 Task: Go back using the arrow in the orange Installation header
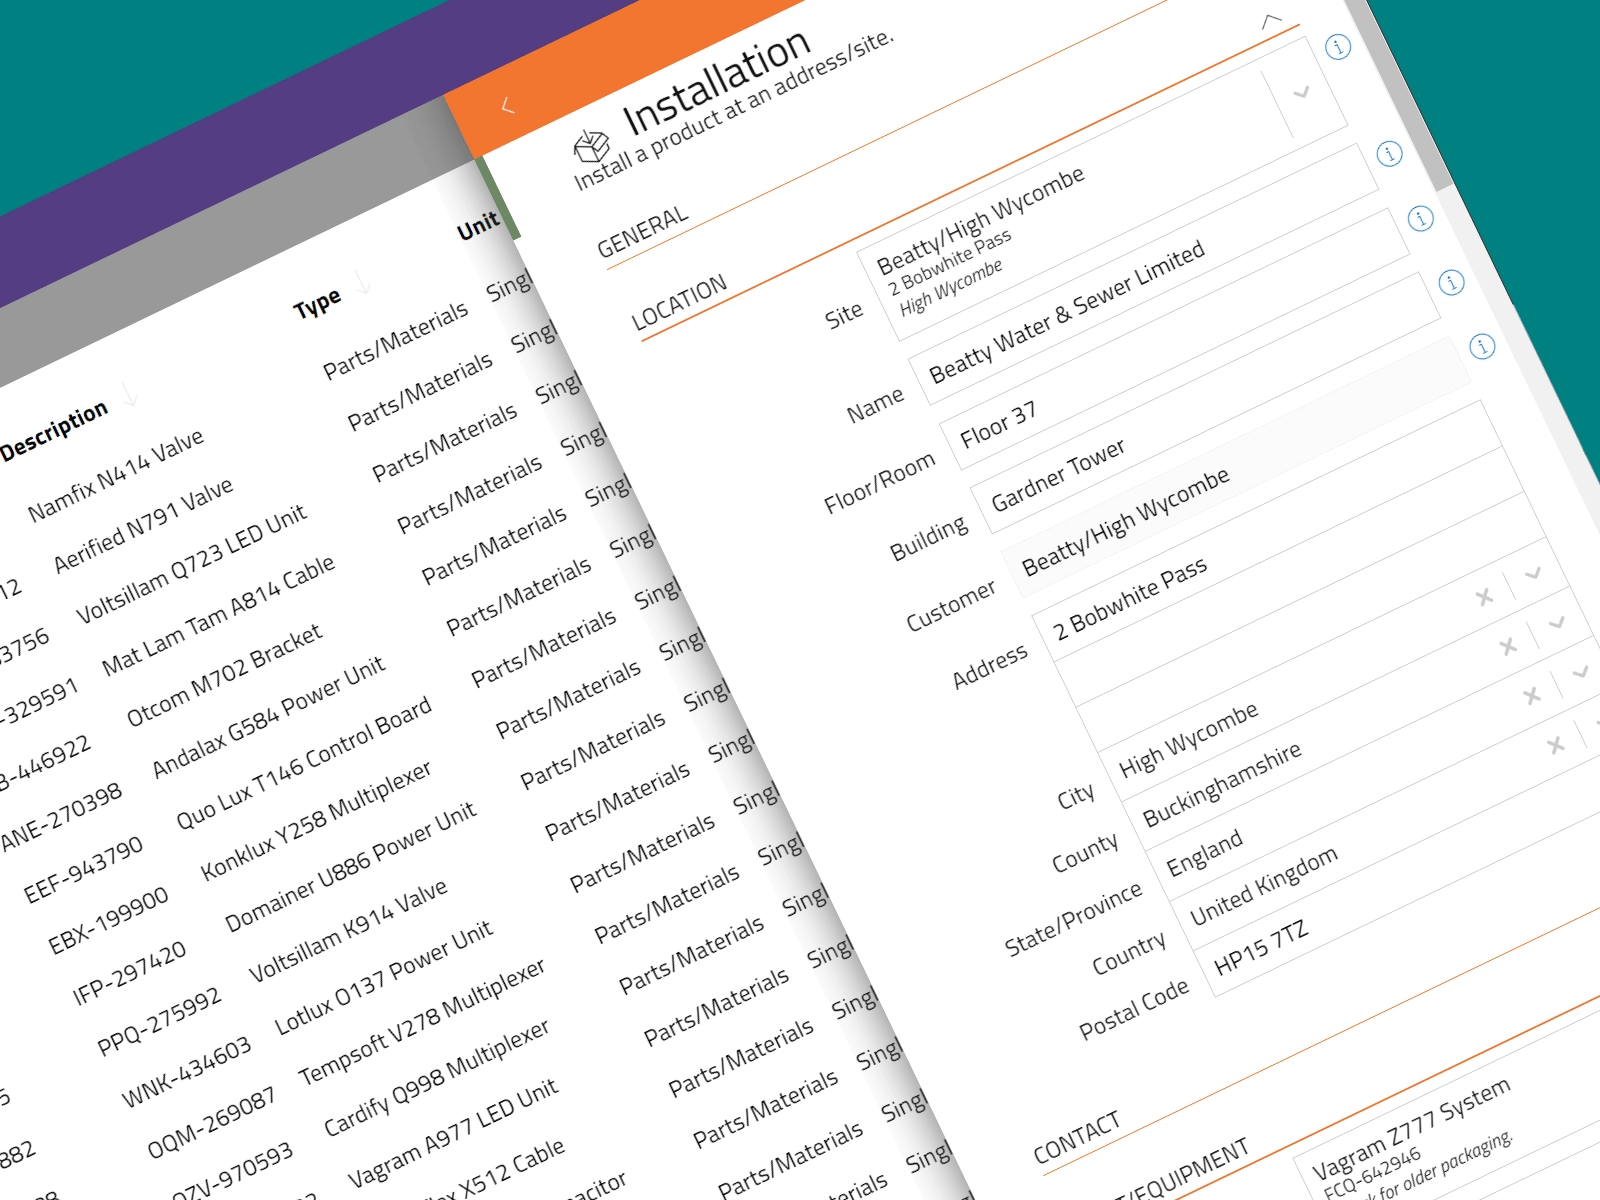(x=507, y=105)
